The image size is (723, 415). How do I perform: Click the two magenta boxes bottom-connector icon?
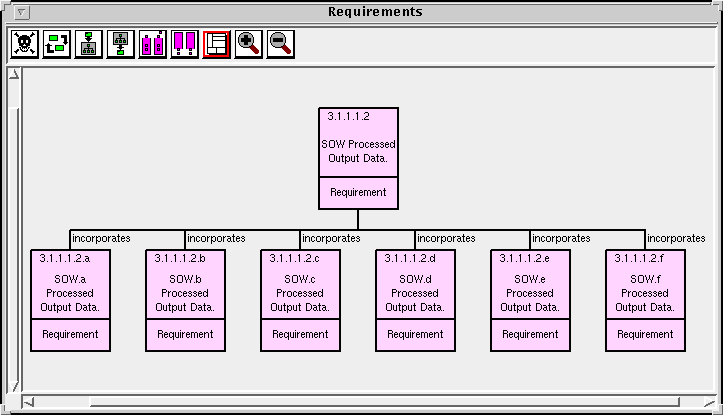[185, 44]
